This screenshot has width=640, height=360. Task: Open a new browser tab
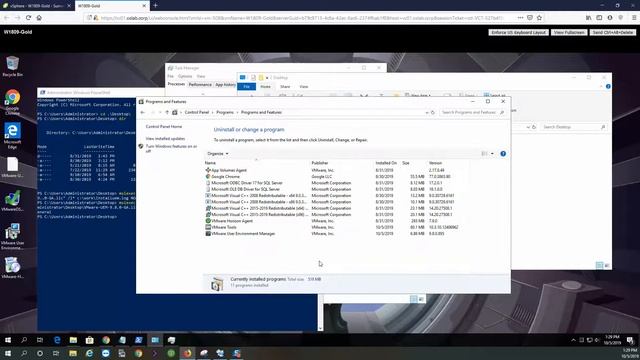[156, 6]
